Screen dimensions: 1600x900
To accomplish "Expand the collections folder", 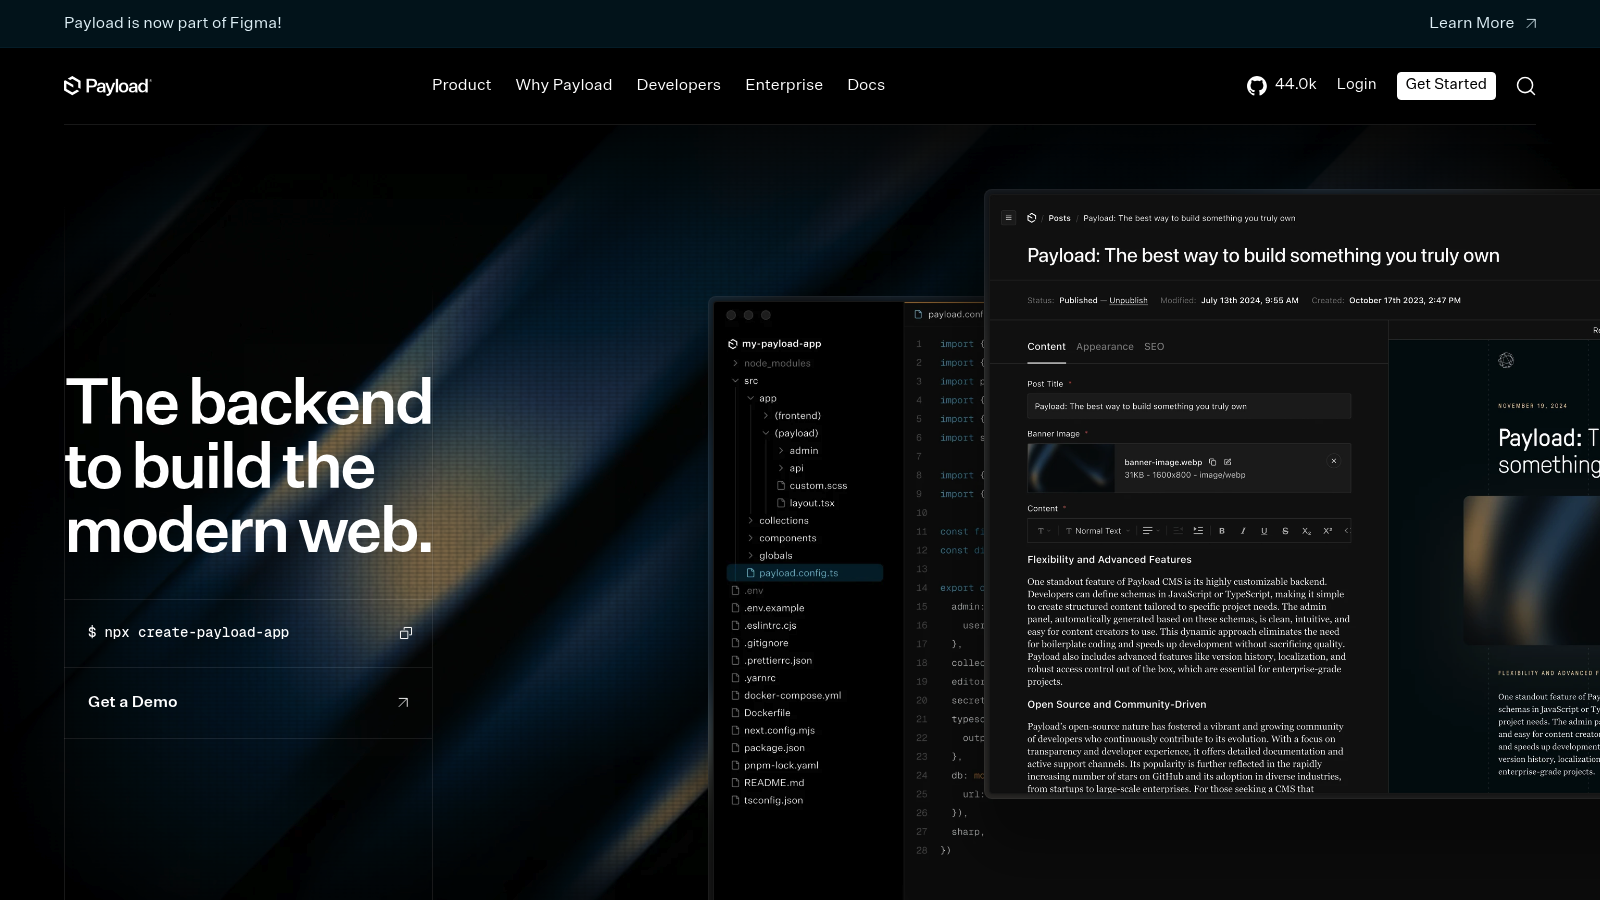I will click(x=777, y=521).
